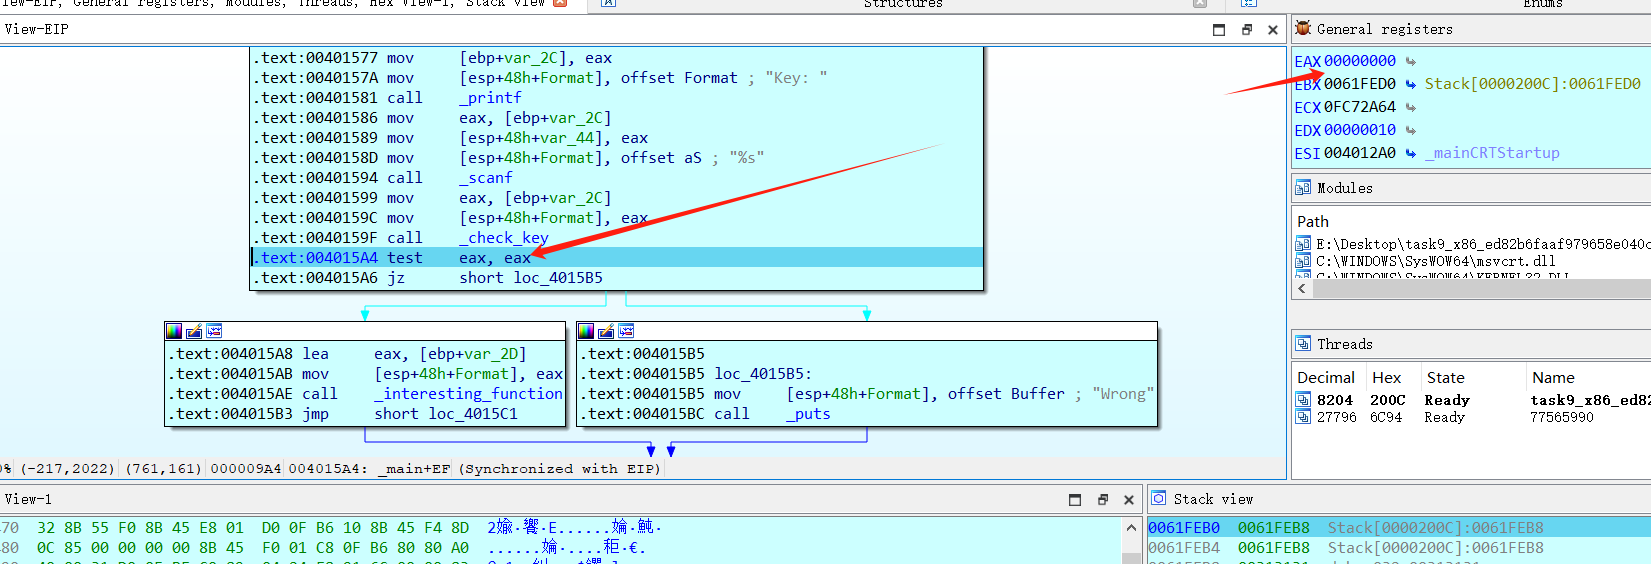
Task: Float the View-1 hex panel
Action: [1103, 500]
